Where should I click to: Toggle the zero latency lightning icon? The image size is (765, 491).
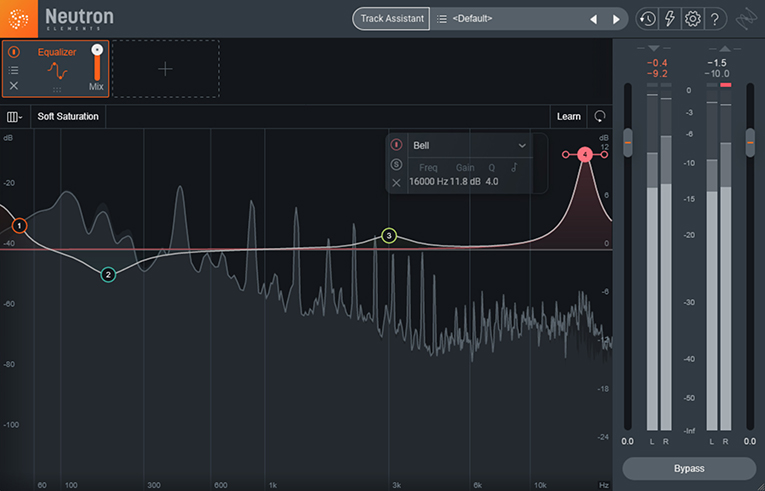(669, 19)
